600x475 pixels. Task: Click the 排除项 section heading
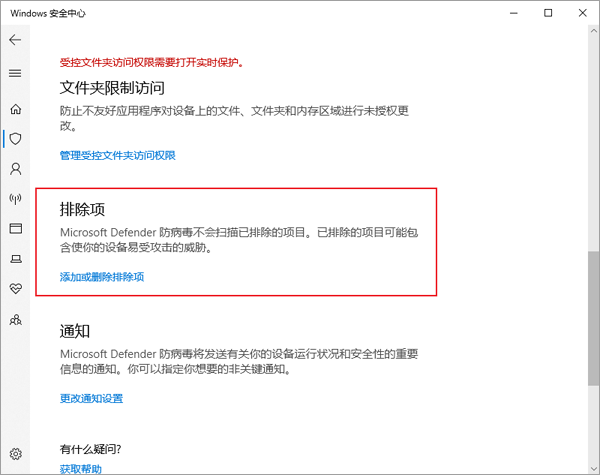pyautogui.click(x=83, y=211)
